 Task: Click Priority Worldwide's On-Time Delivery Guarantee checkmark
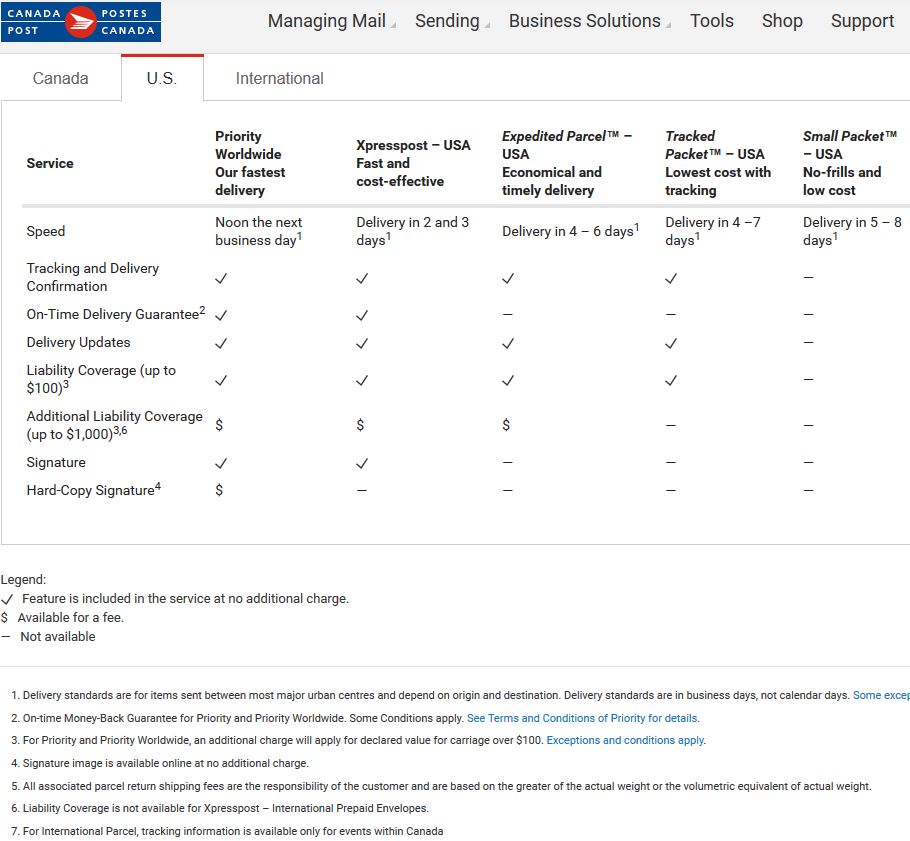click(221, 315)
